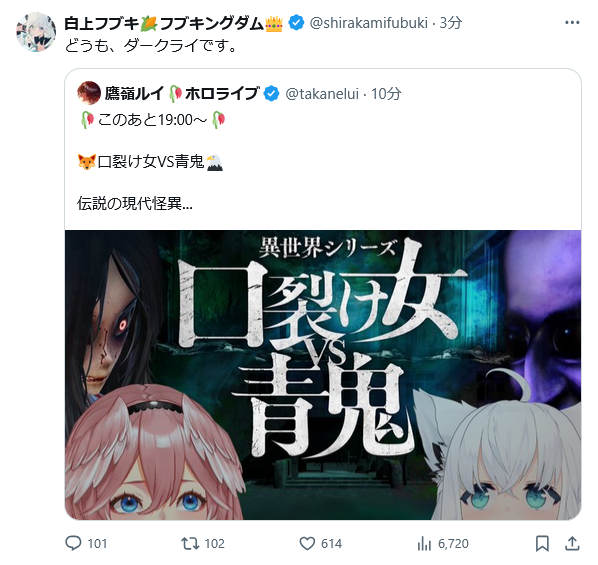The image size is (598, 565).
Task: Click the tweet text どうも、ダークライです。
Action: pyautogui.click(x=151, y=46)
